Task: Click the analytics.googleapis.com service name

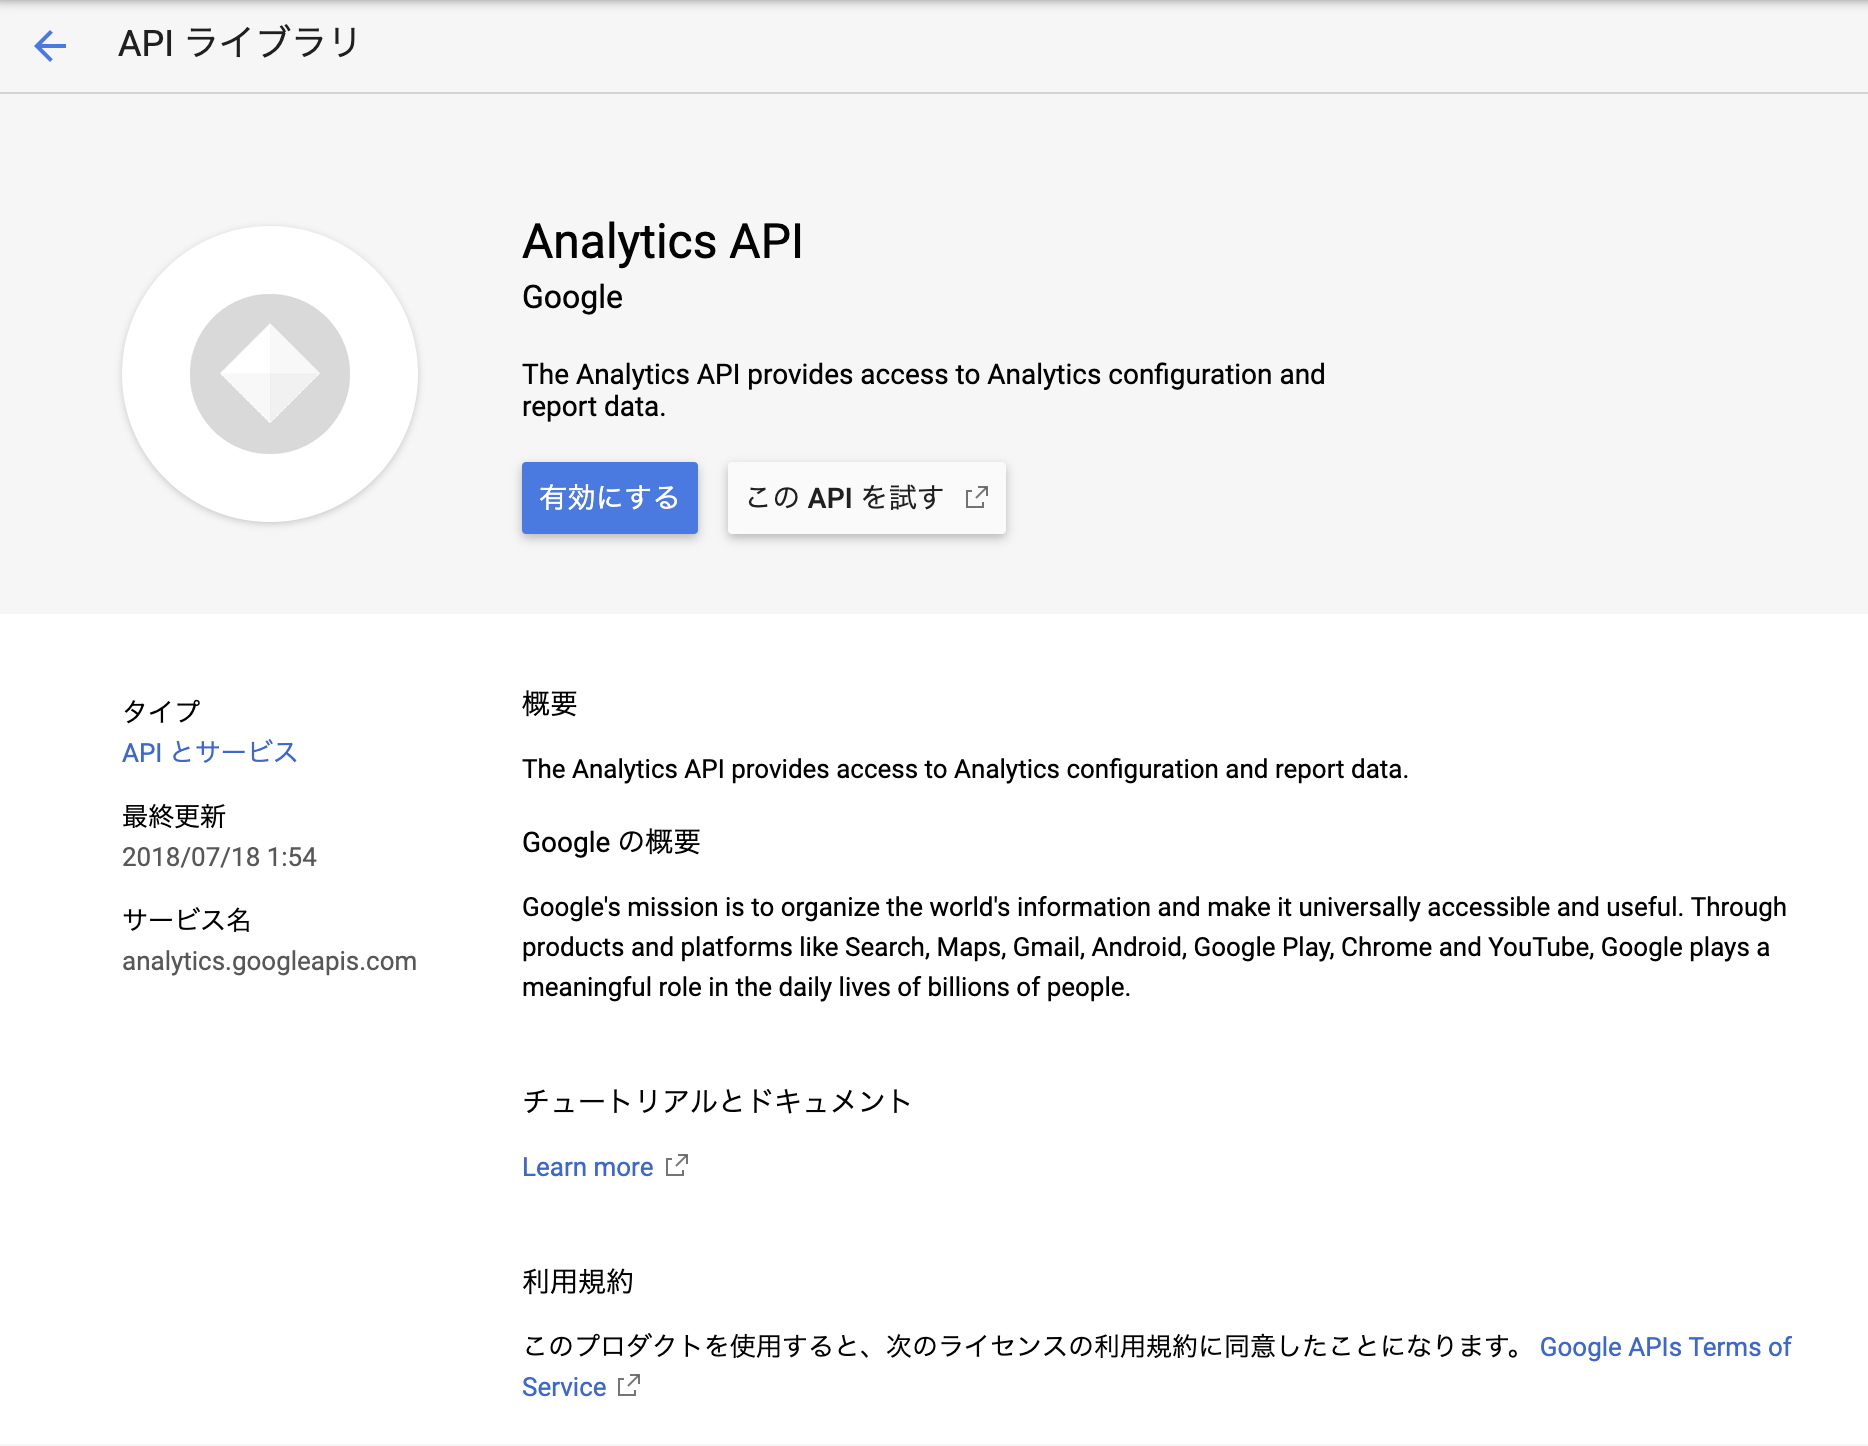Action: pyautogui.click(x=269, y=961)
